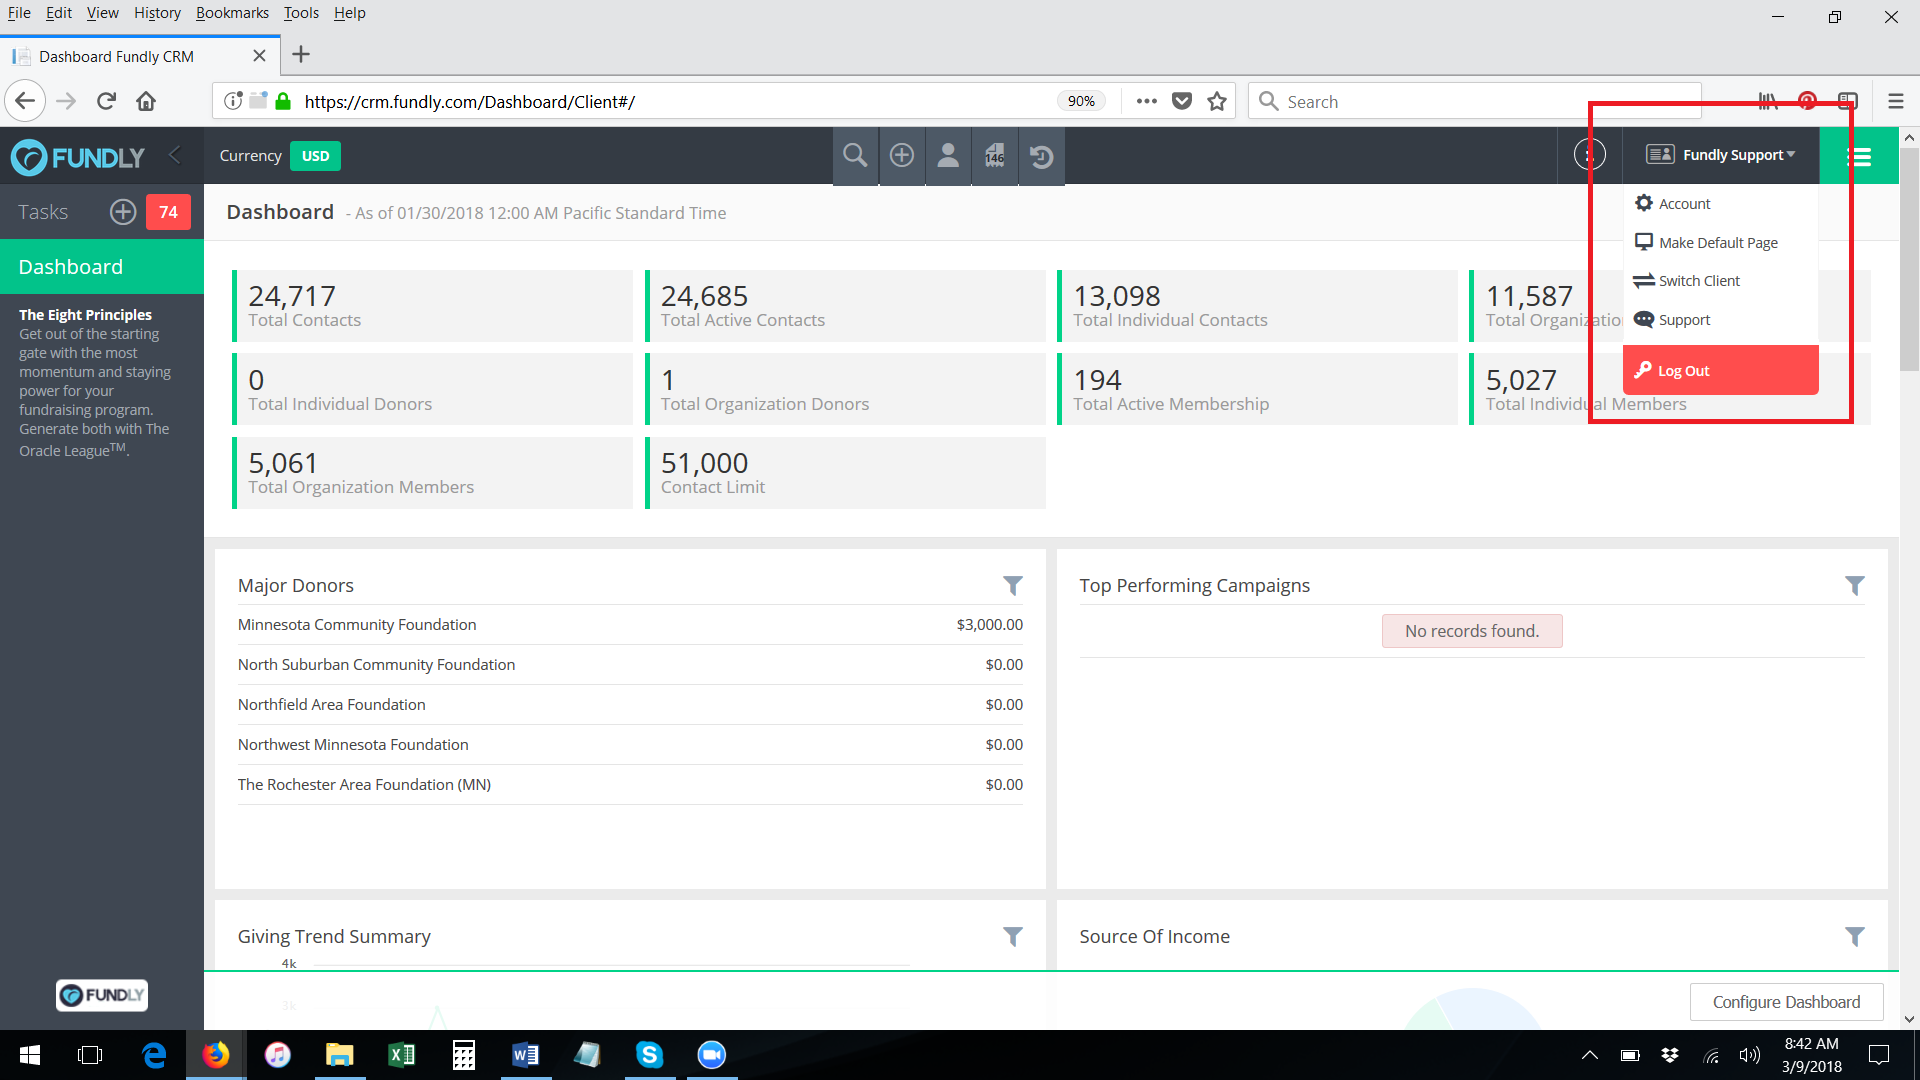The width and height of the screenshot is (1920, 1080).
Task: Open the green hamburger menu button
Action: [1858, 156]
